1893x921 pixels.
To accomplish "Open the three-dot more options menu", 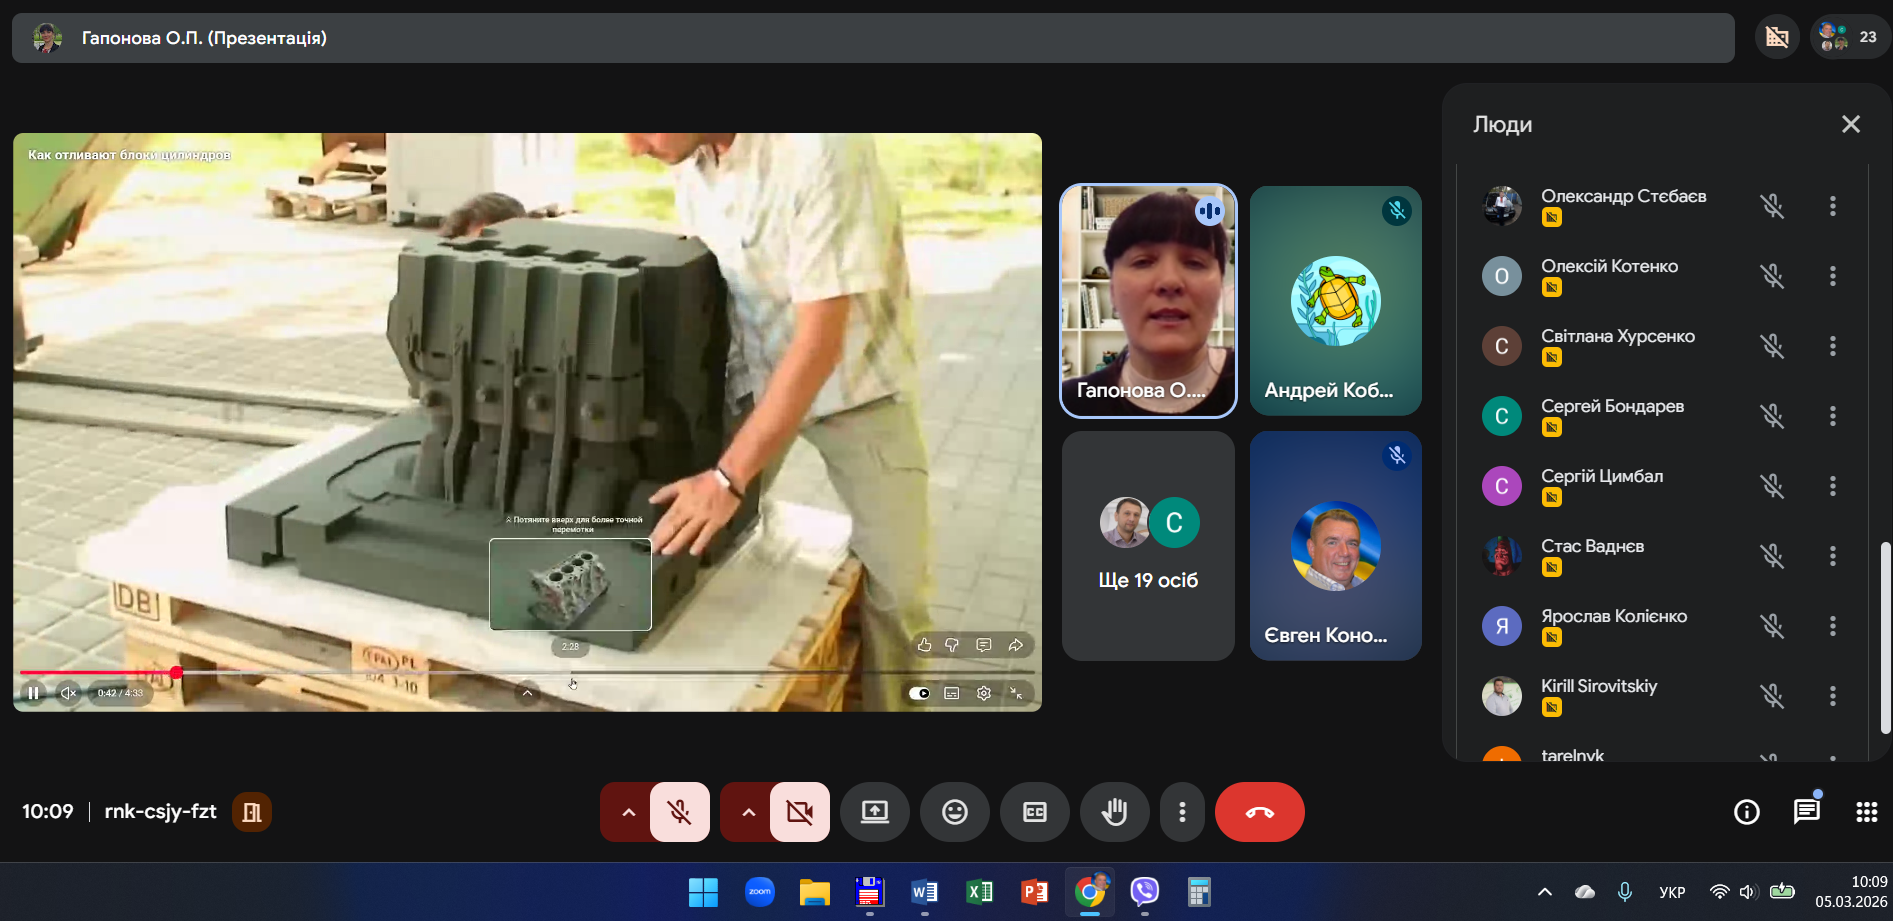I will pos(1182,812).
